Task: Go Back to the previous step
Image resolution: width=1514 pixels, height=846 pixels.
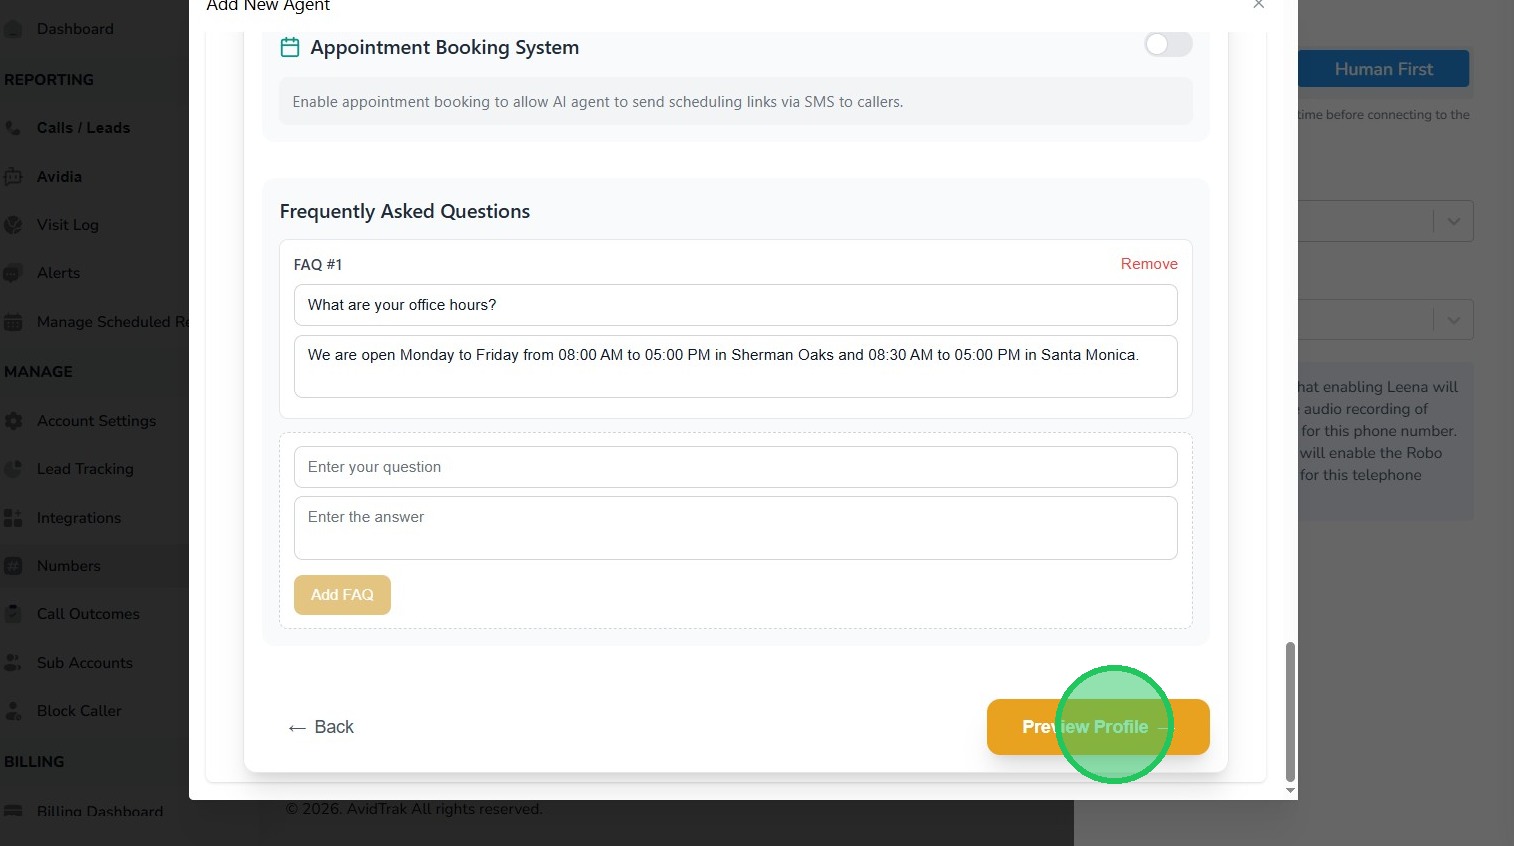Action: point(321,727)
